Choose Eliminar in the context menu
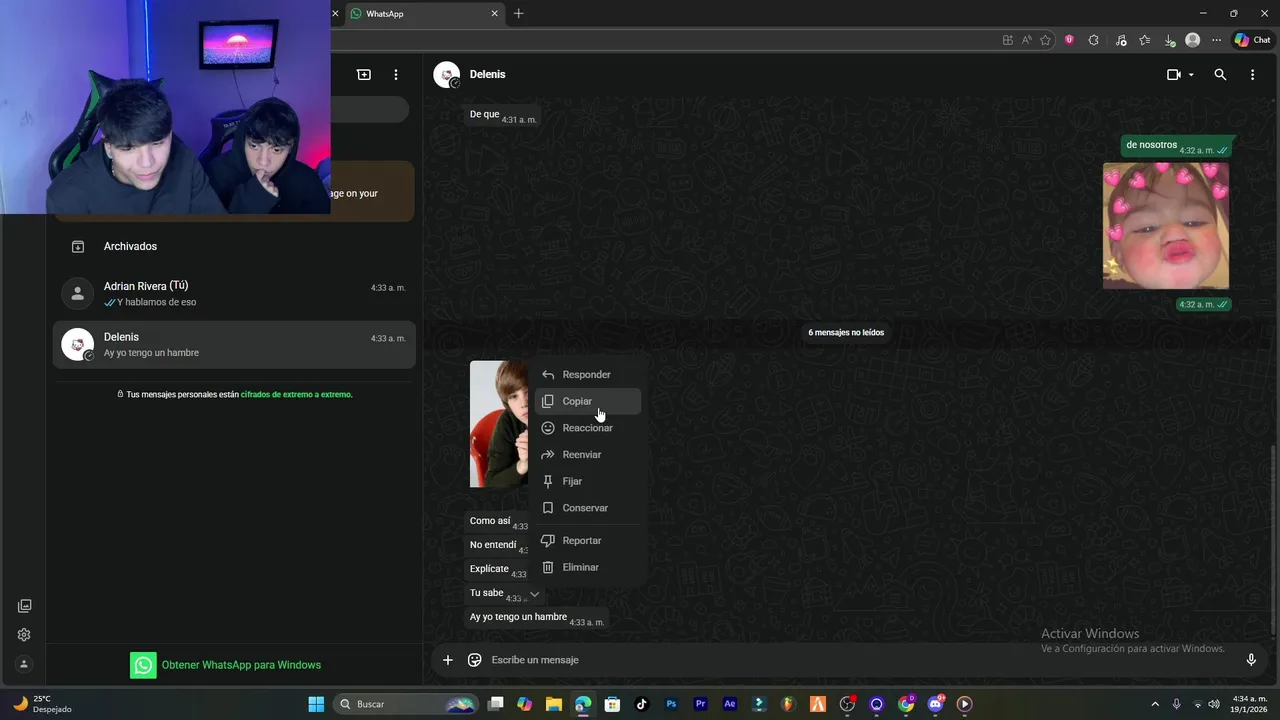This screenshot has height=720, width=1280. (x=588, y=567)
